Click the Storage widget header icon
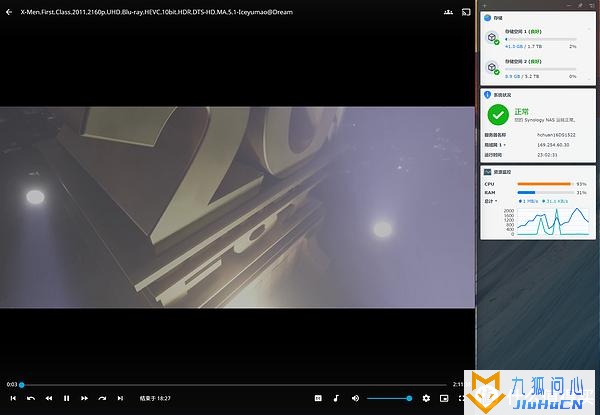 pyautogui.click(x=487, y=18)
